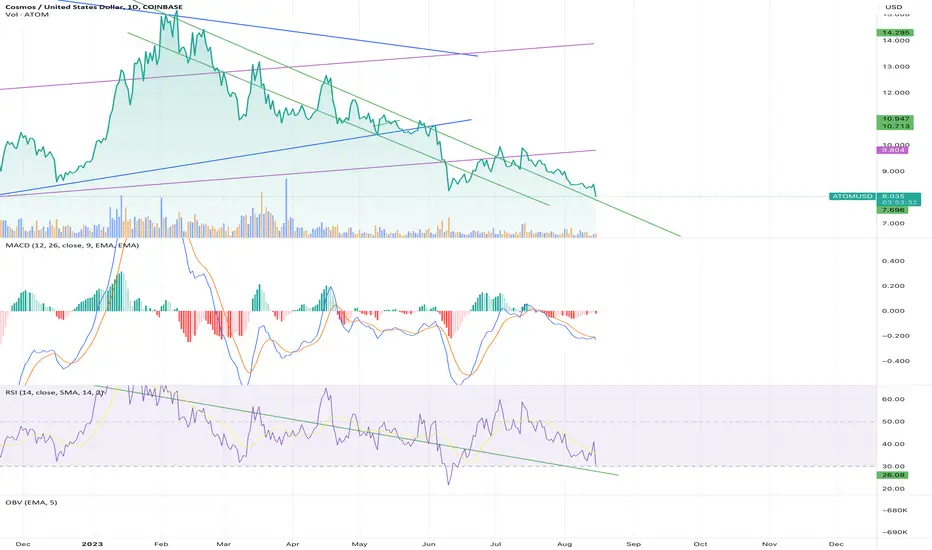Screen dimensions: 932x550
Task: Click the 30.00 RSI axis value
Action: pyautogui.click(x=895, y=467)
